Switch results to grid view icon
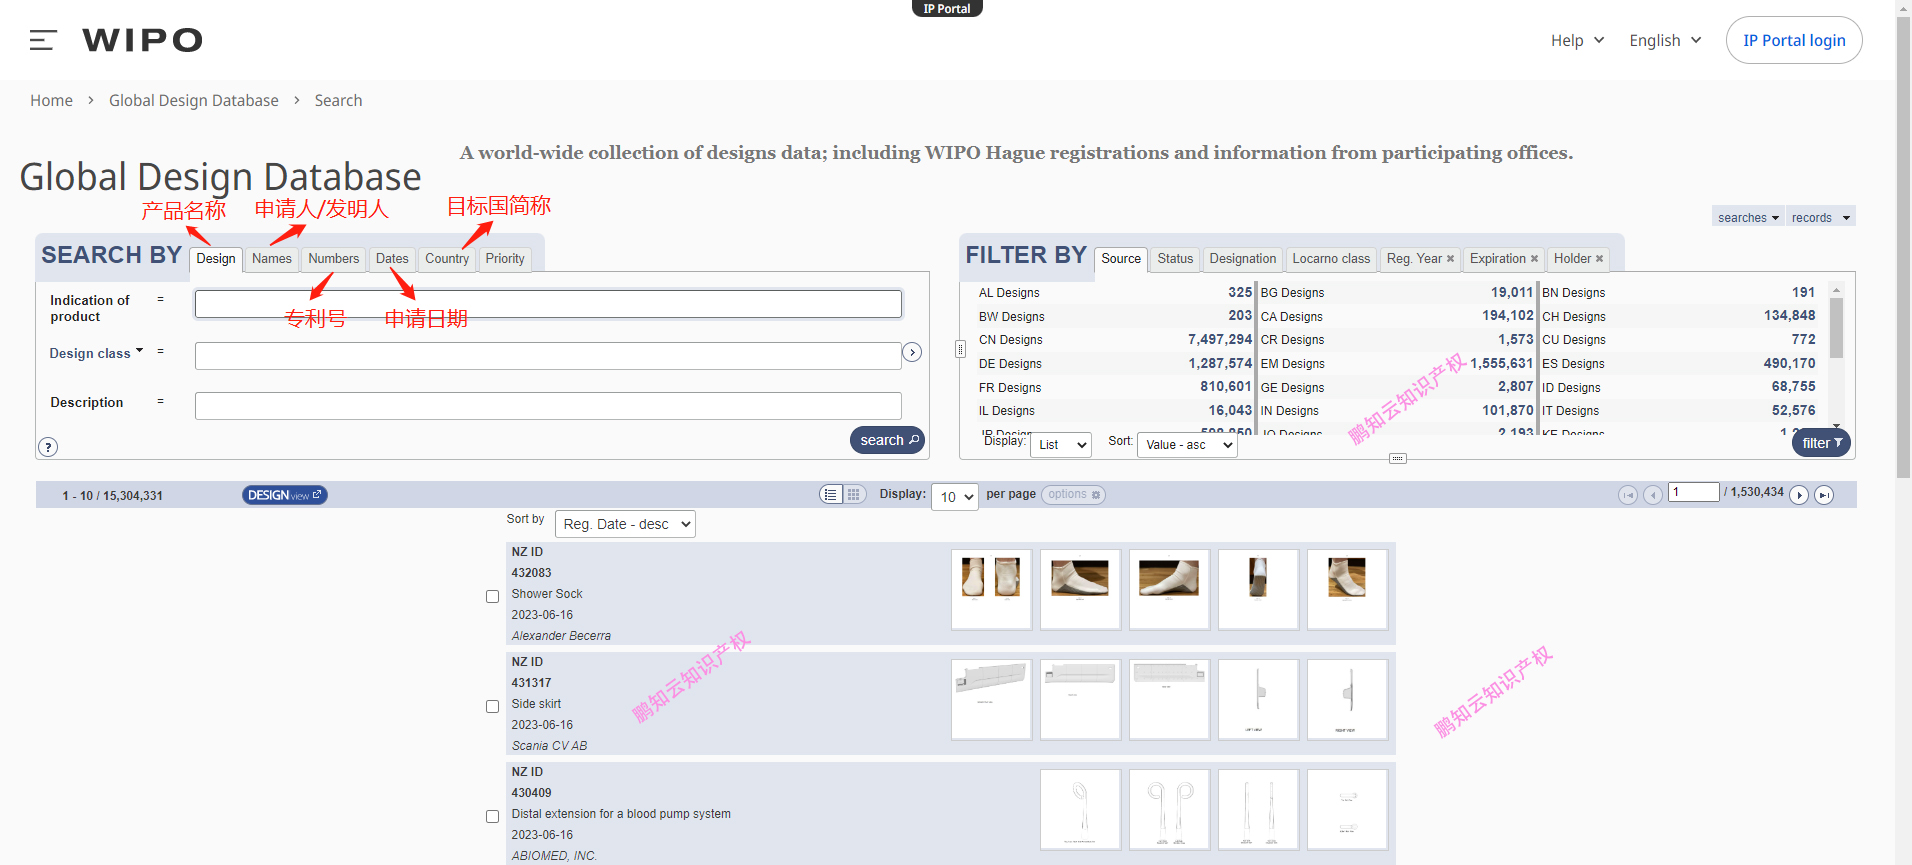The width and height of the screenshot is (1912, 865). click(854, 494)
